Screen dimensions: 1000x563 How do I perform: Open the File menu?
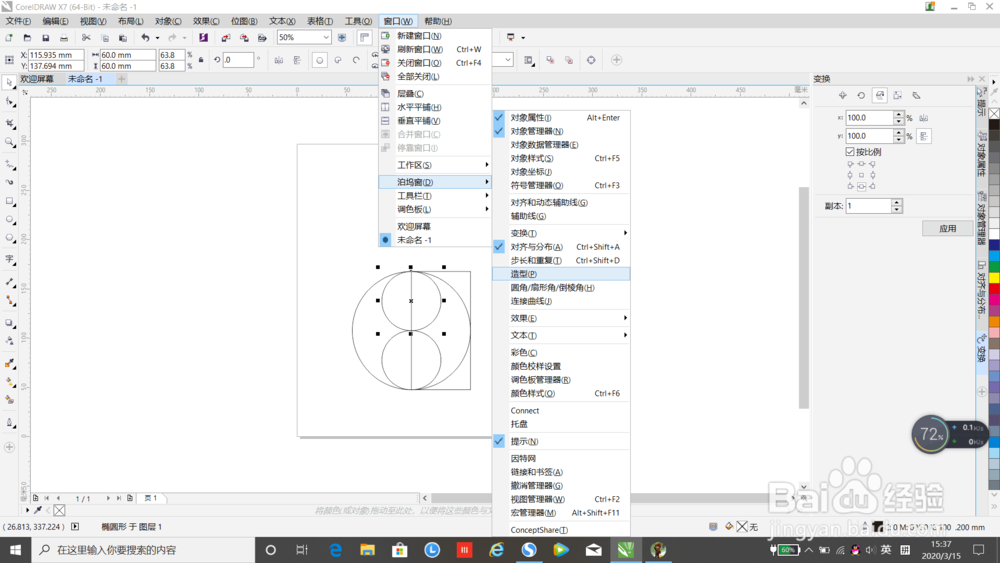[x=18, y=21]
